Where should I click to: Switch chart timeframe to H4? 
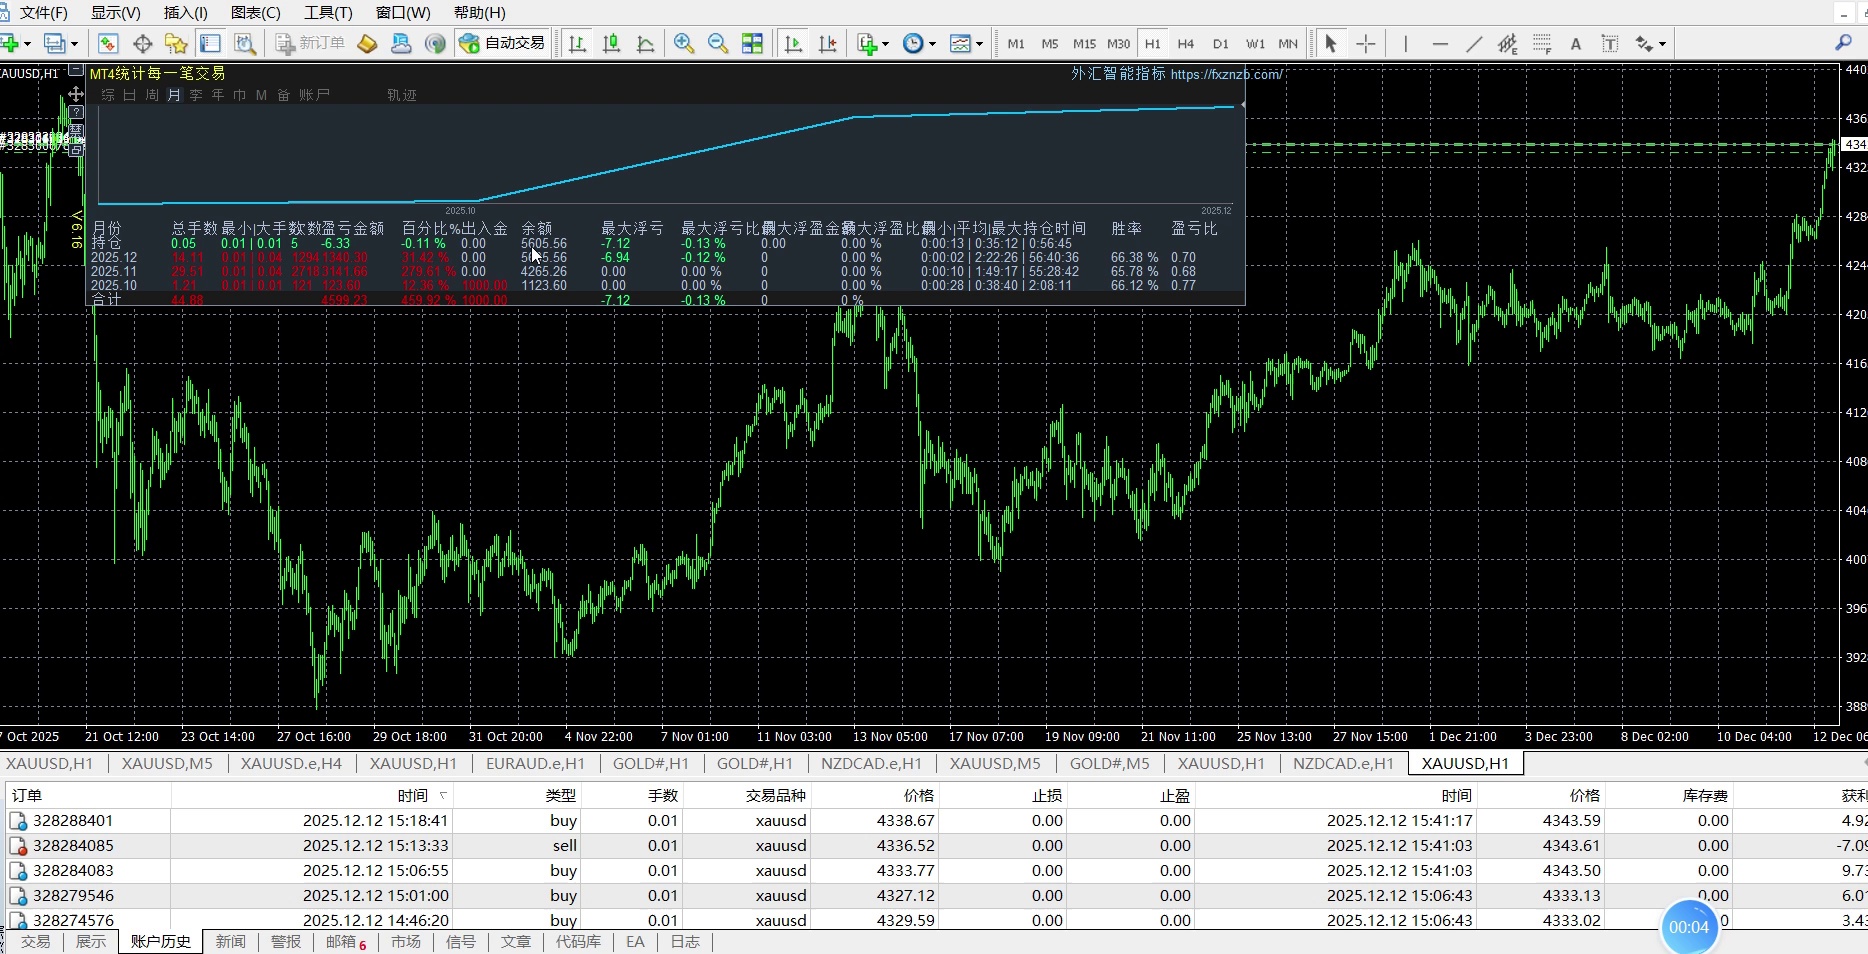[x=1186, y=44]
